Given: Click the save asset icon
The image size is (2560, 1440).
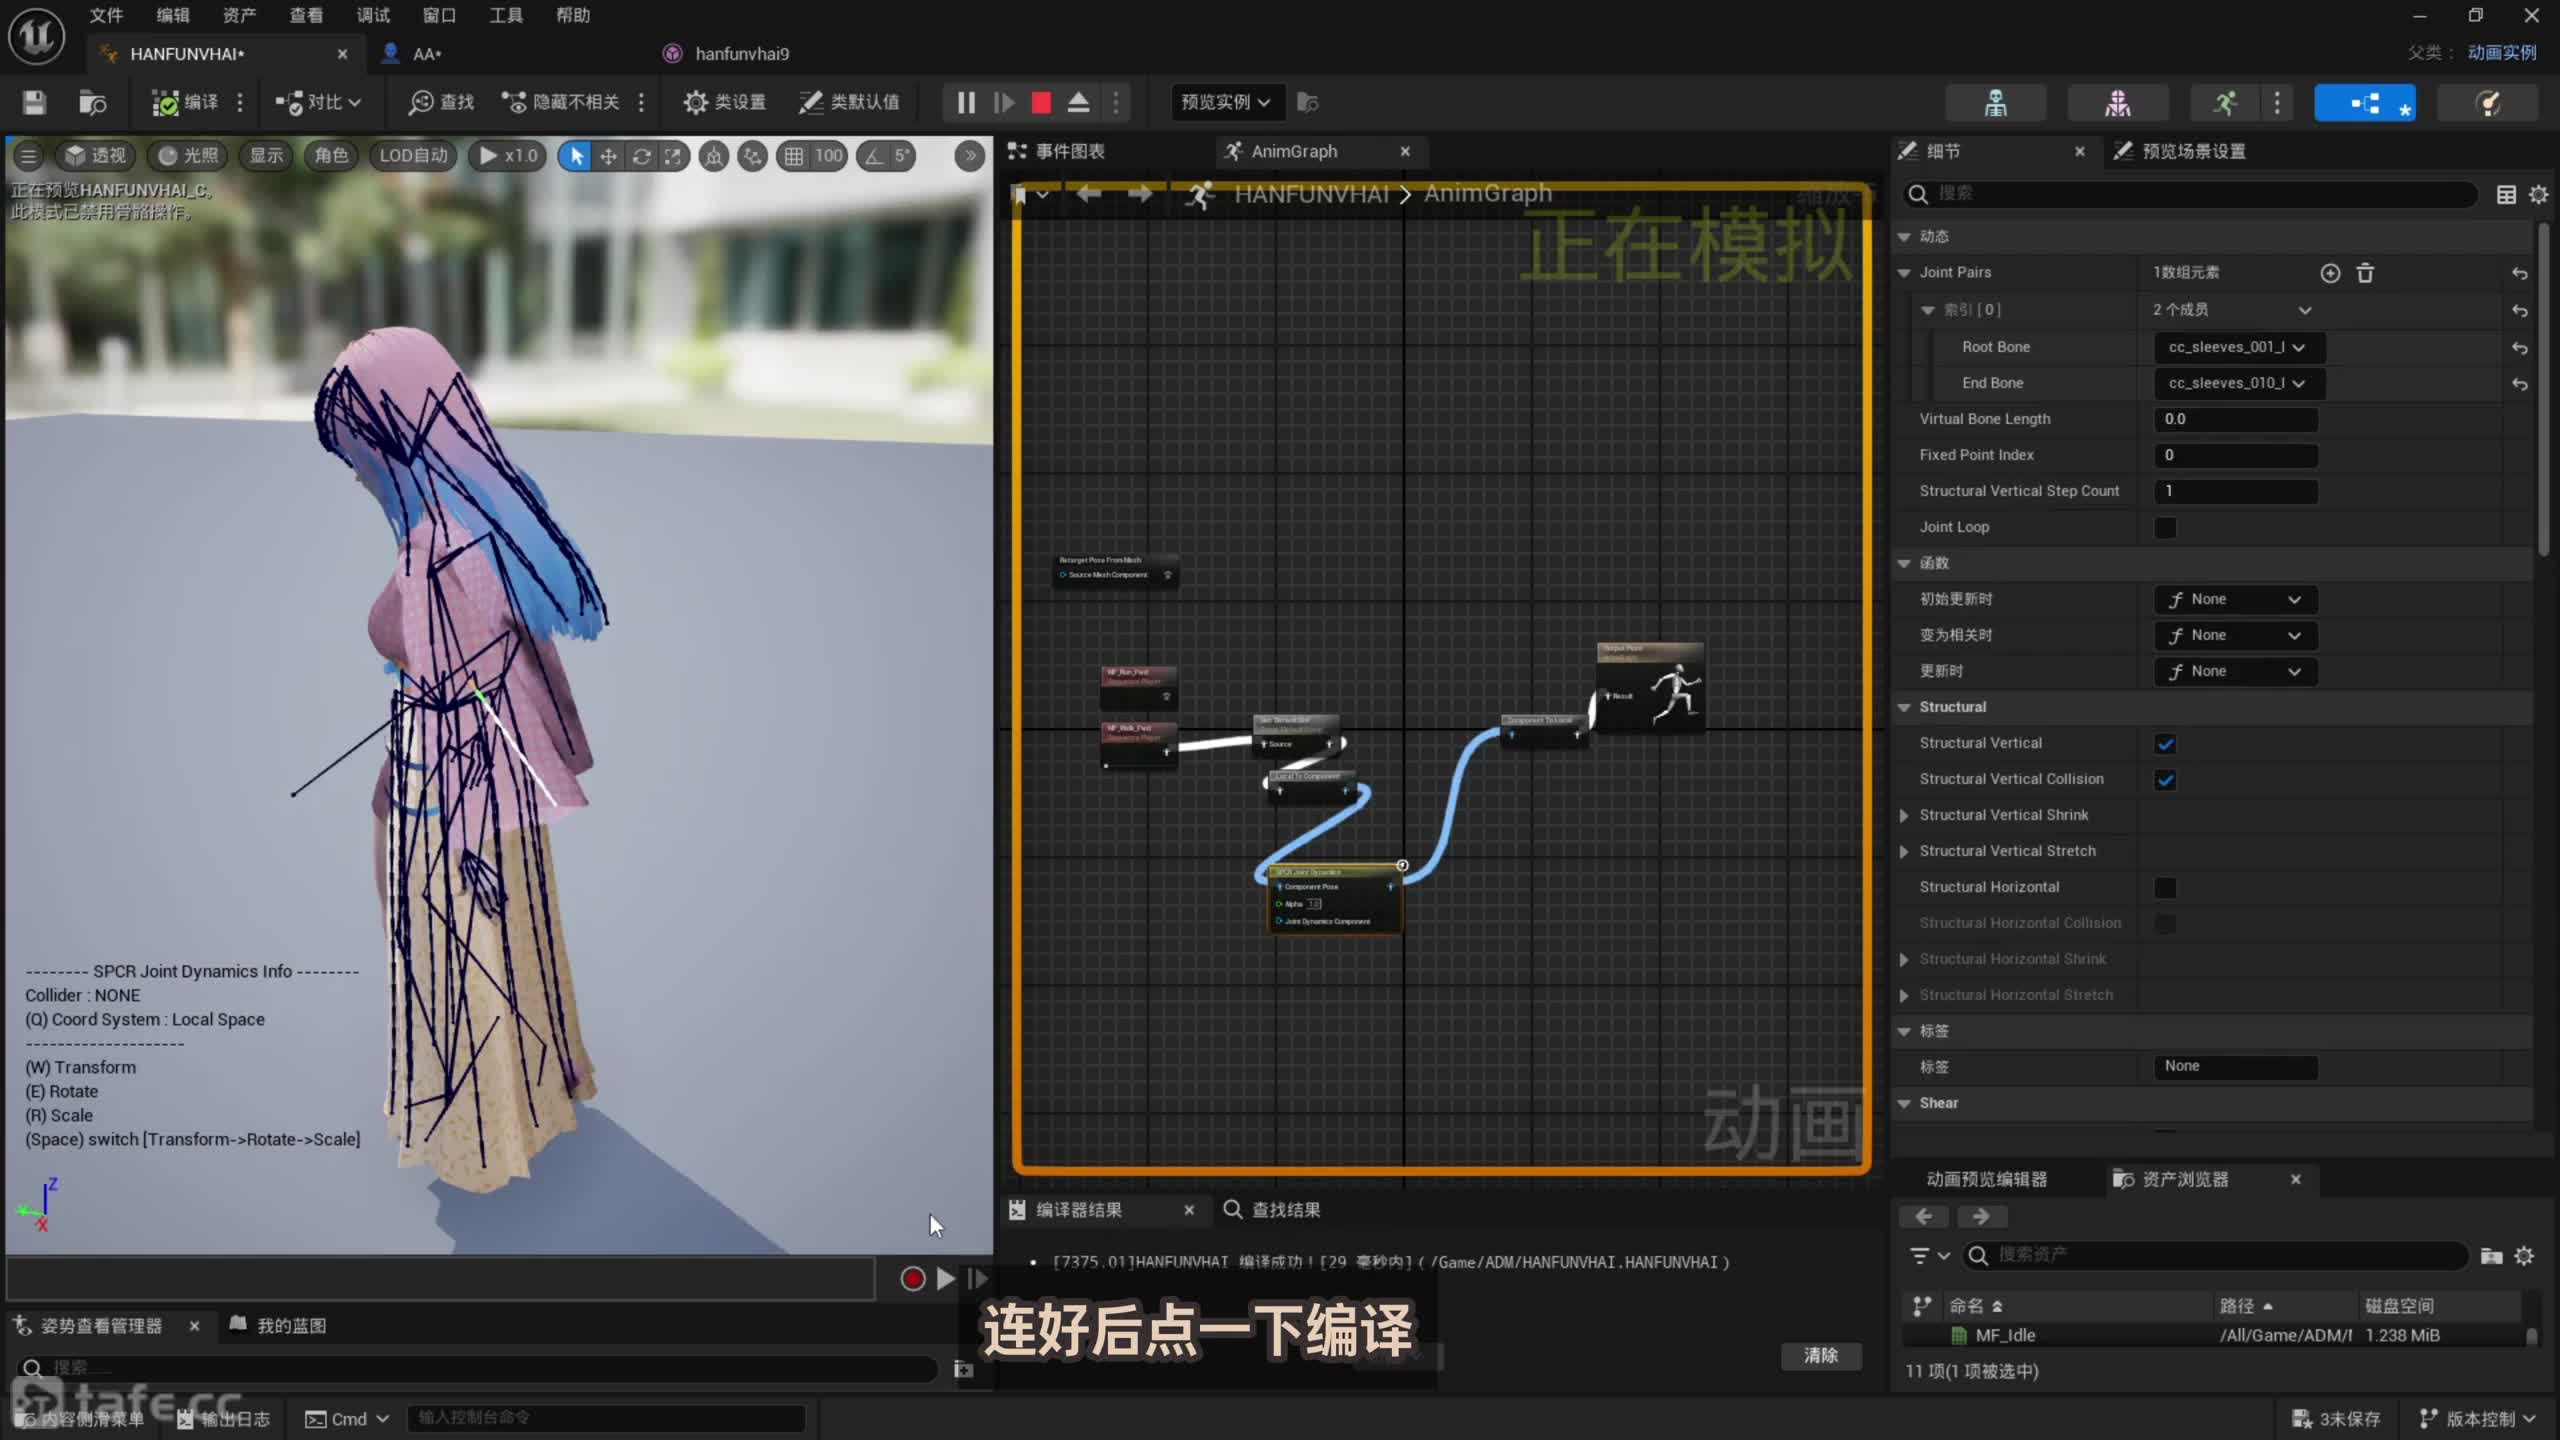Looking at the screenshot, I should pos(34,102).
